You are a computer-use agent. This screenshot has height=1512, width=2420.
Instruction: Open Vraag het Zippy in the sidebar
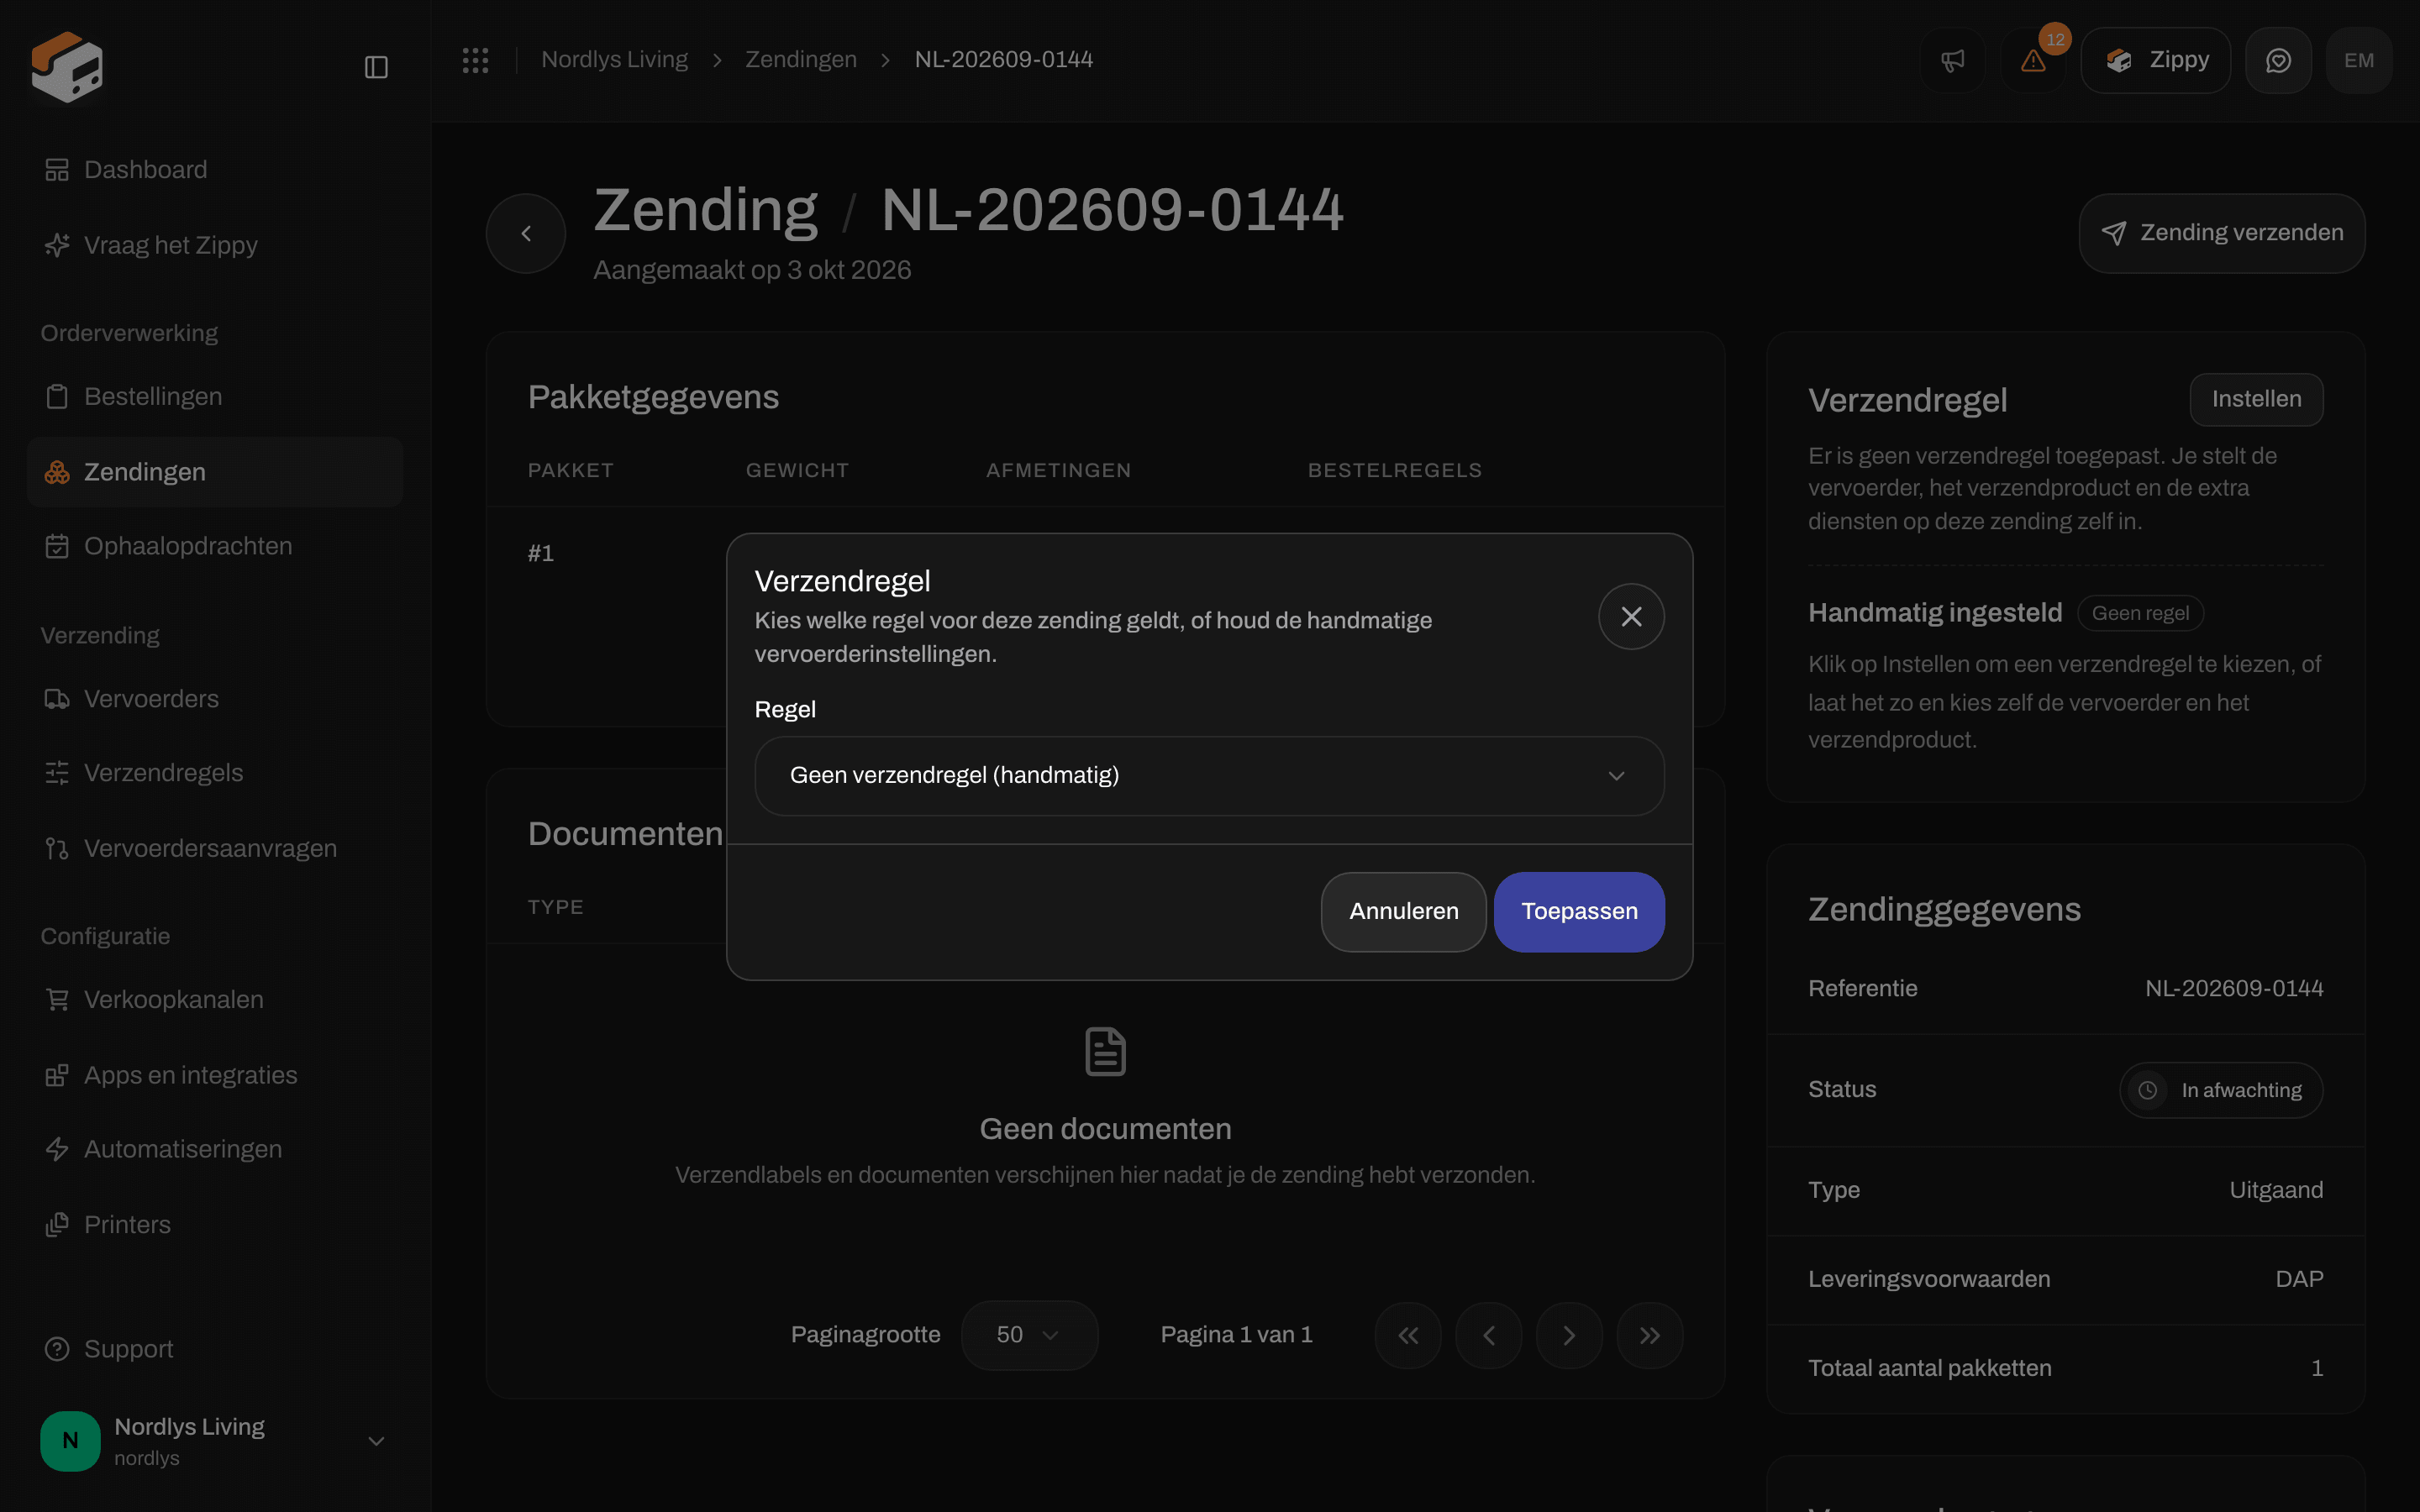[215, 245]
